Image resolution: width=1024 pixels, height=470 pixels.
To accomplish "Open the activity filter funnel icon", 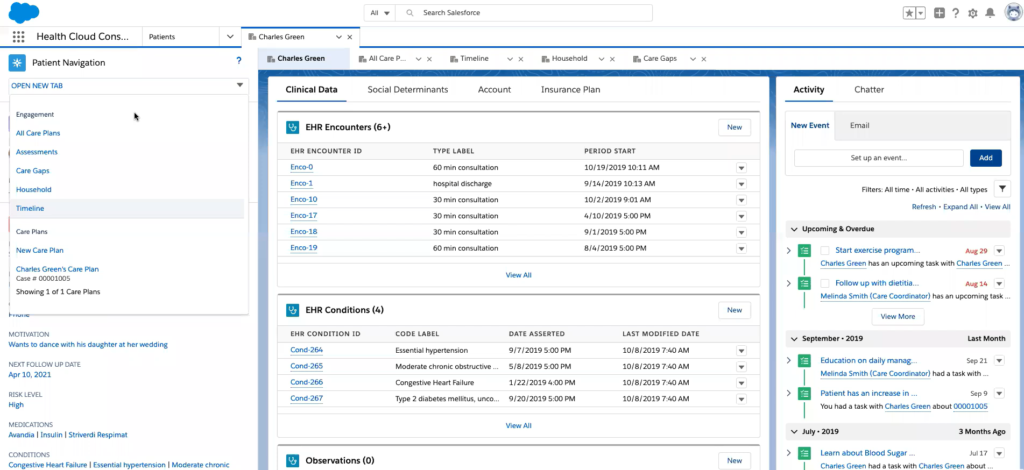I will coord(1002,189).
